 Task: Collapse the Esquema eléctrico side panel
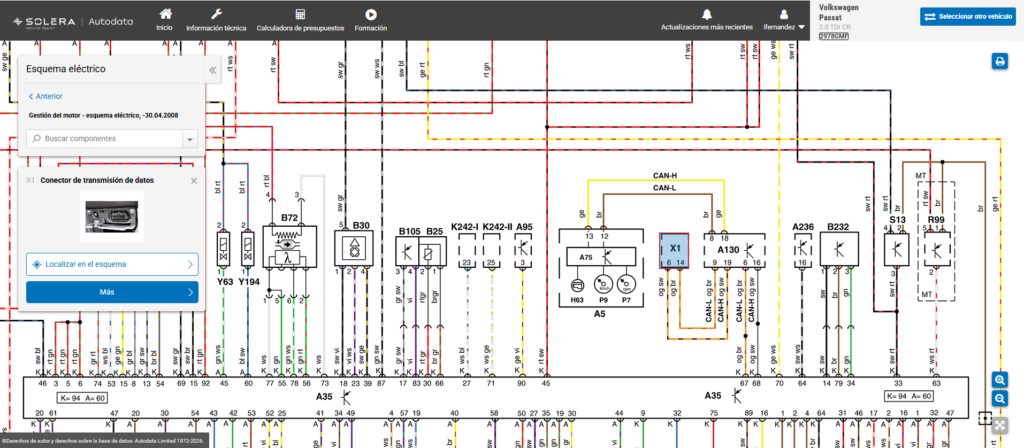(x=212, y=70)
